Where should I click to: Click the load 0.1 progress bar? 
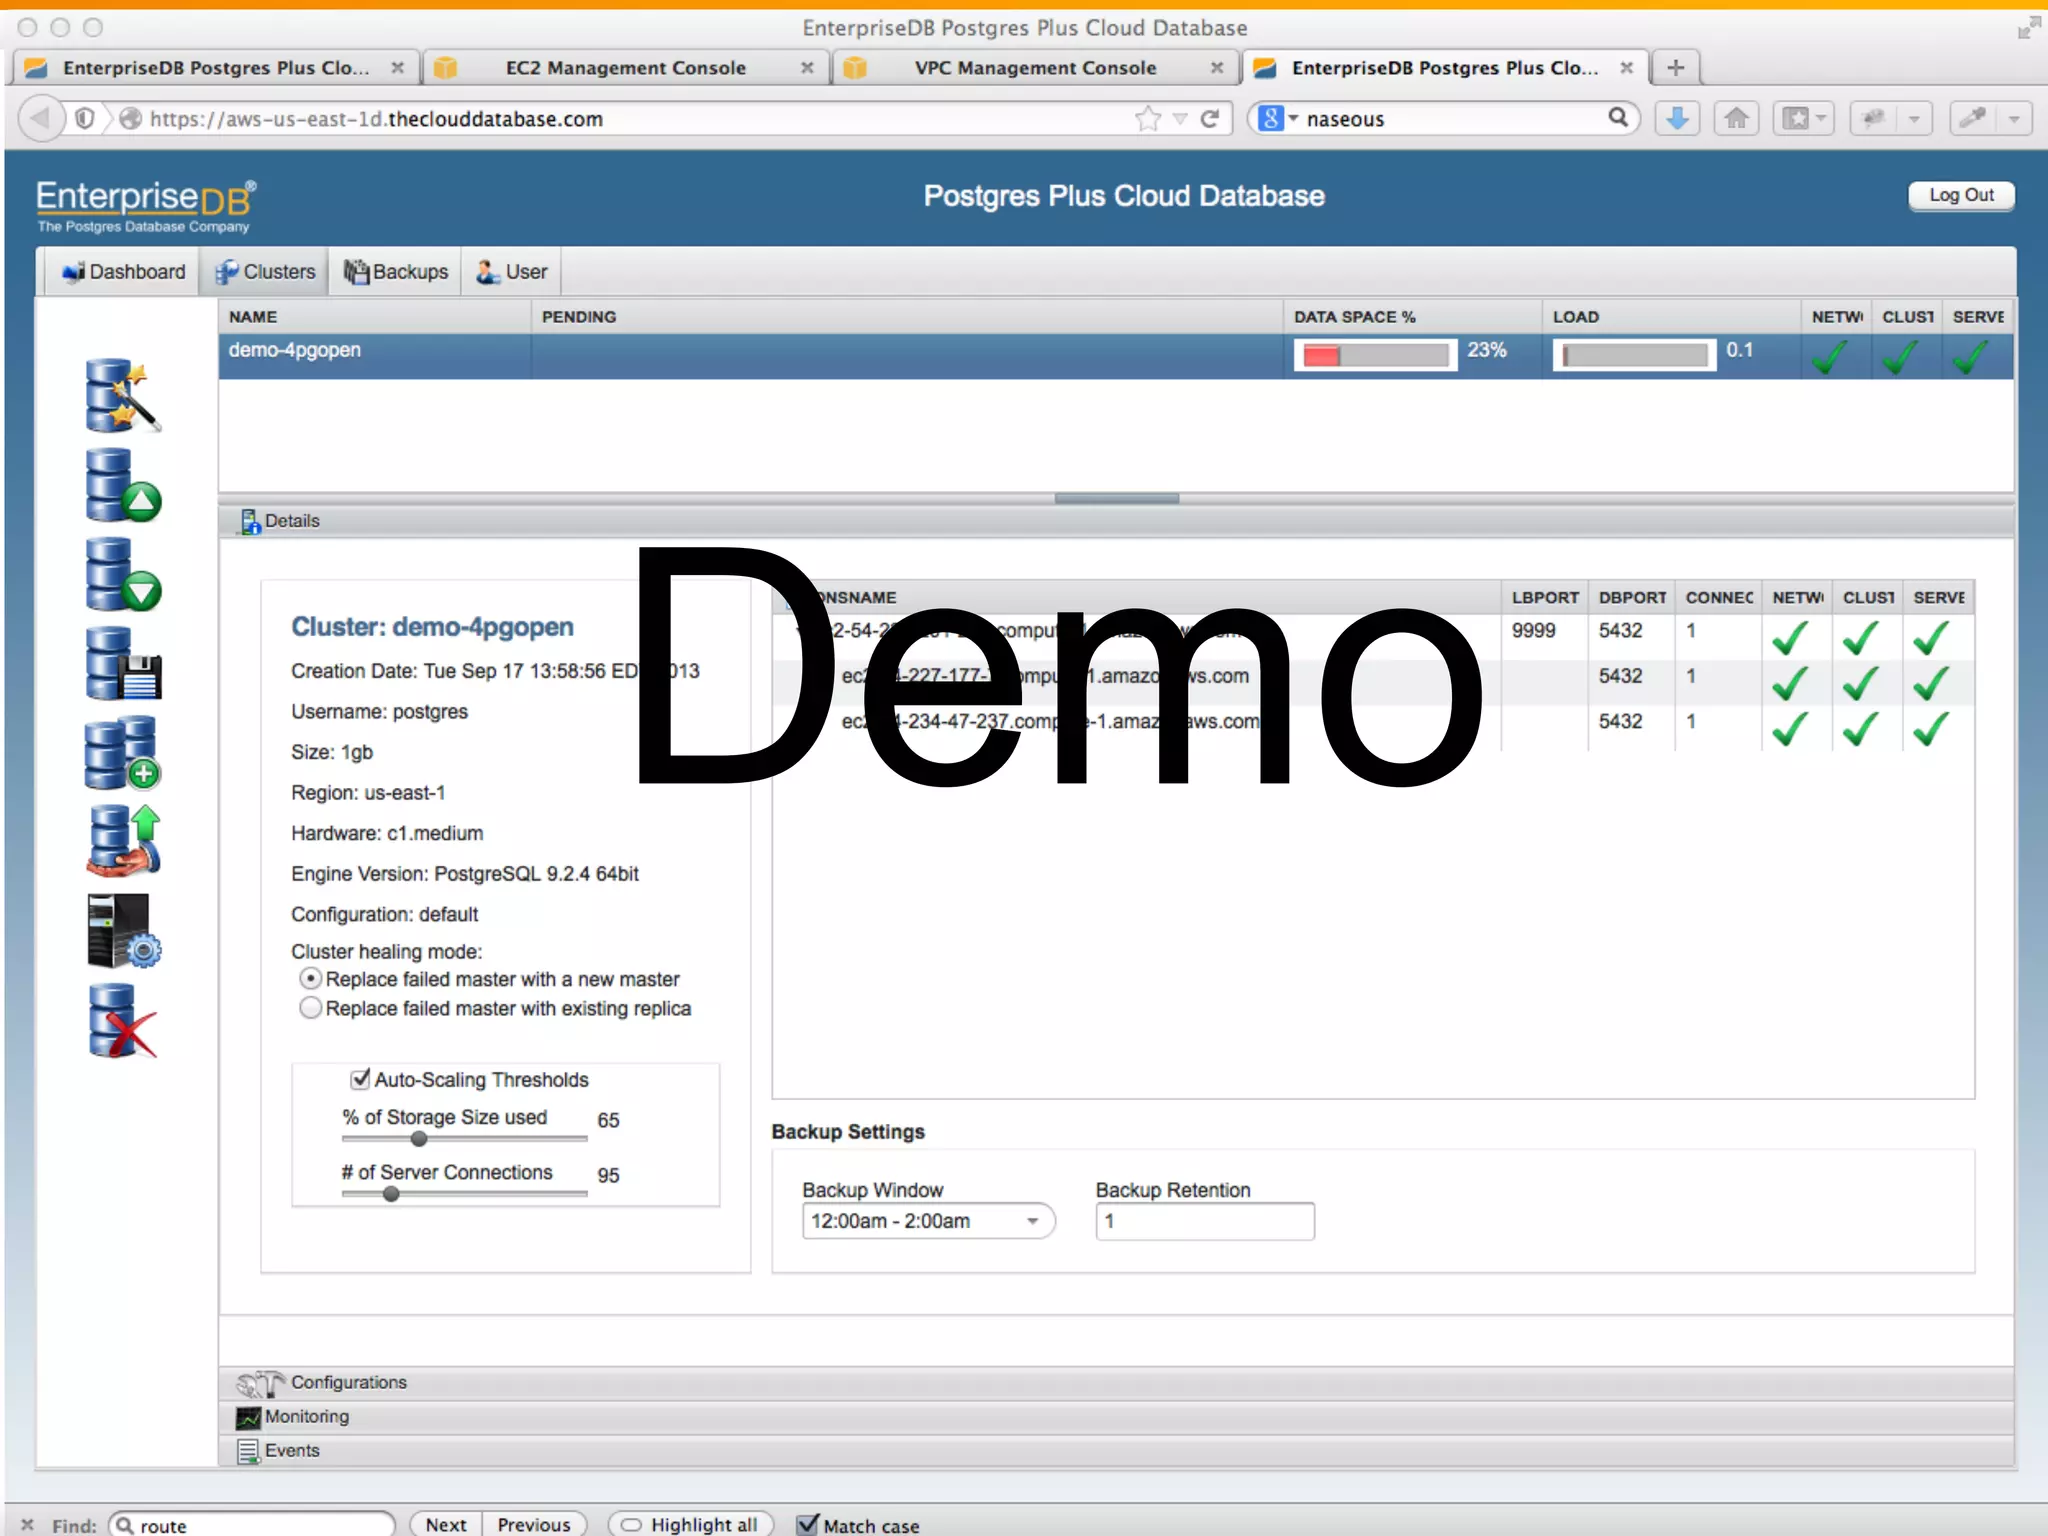1635,356
